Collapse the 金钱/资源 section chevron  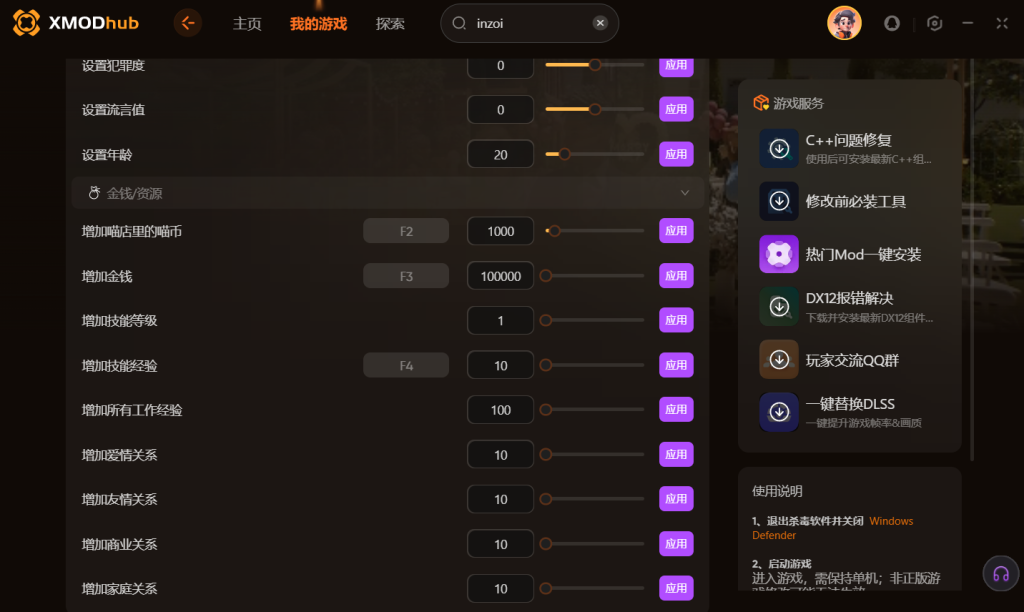tap(684, 193)
